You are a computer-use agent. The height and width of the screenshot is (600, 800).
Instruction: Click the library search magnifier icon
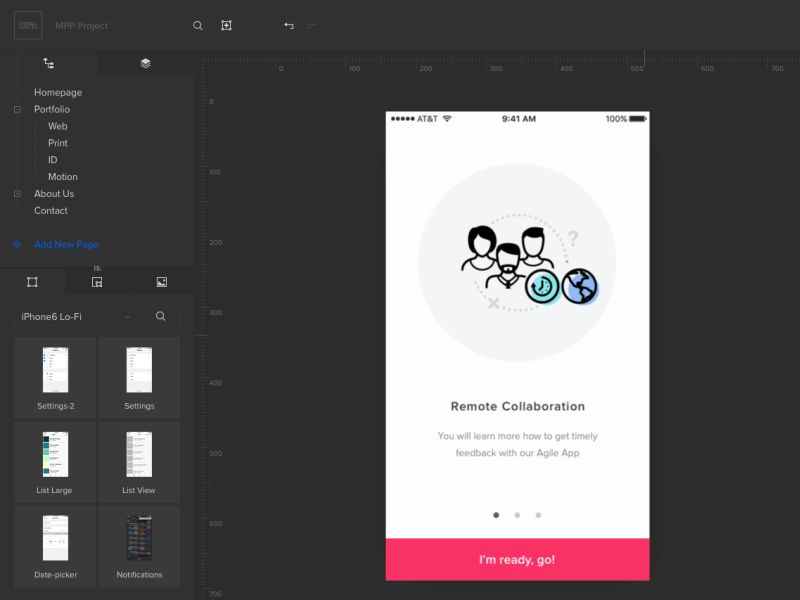pos(160,315)
